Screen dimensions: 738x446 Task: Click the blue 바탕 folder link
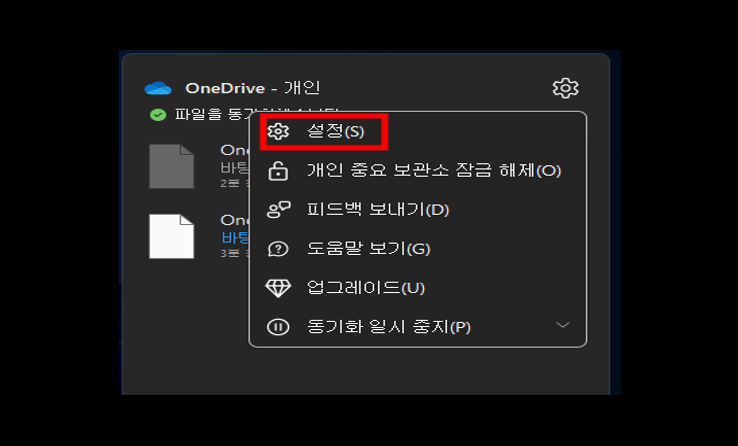click(235, 237)
